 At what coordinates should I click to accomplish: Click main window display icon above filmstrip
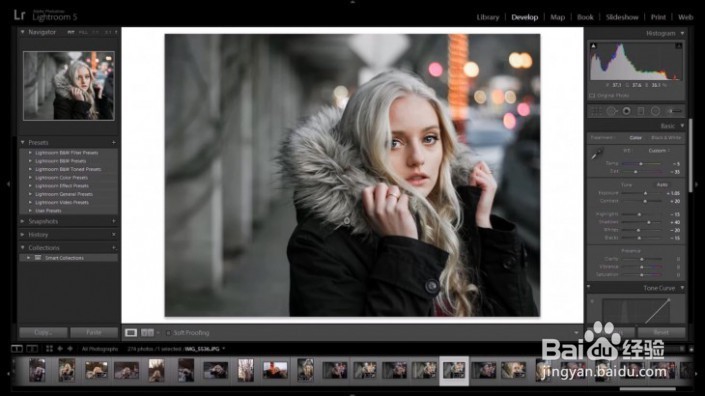coord(17,349)
